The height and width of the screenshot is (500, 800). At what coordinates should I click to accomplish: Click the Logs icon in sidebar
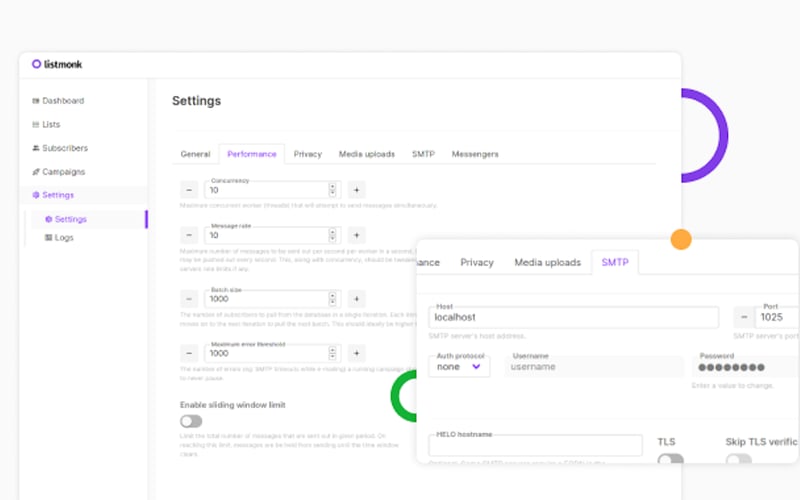pos(48,238)
